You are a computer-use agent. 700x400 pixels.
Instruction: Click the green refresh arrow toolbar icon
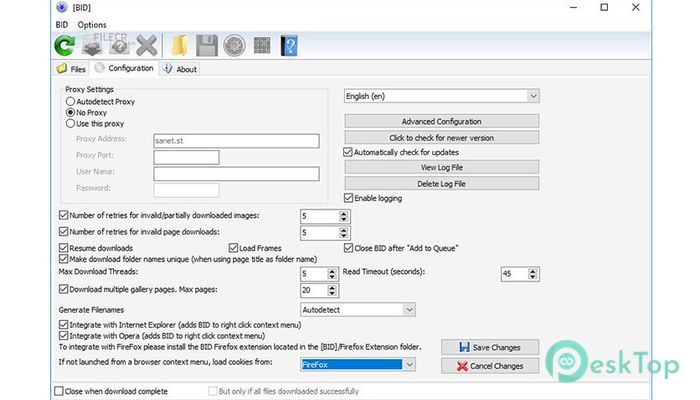65,46
